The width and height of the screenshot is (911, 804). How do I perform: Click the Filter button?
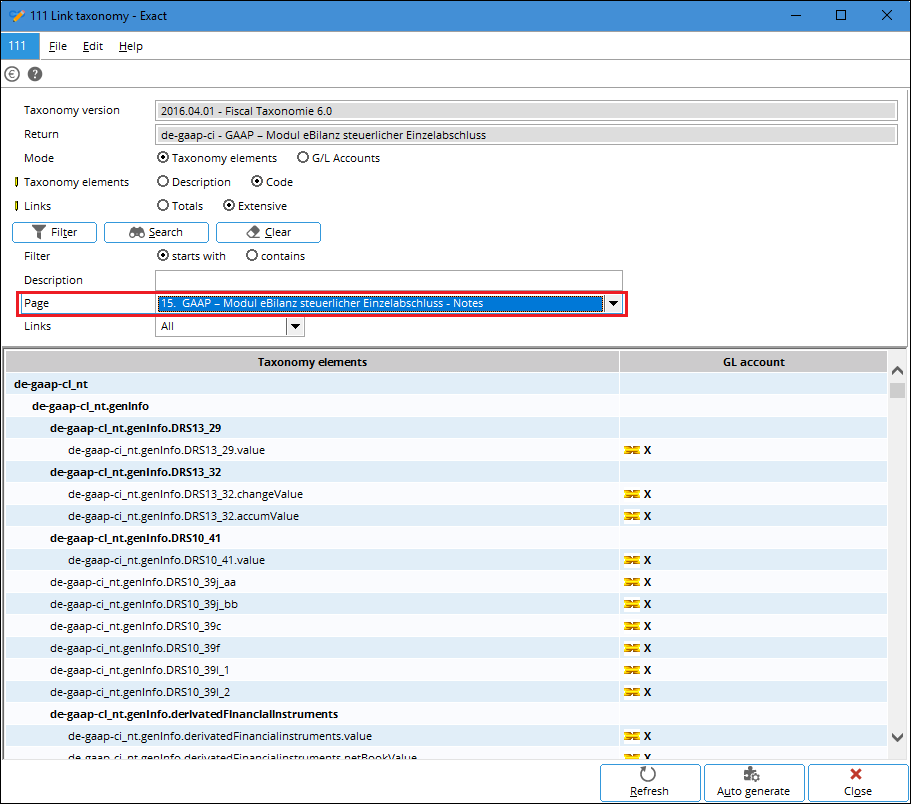click(55, 232)
